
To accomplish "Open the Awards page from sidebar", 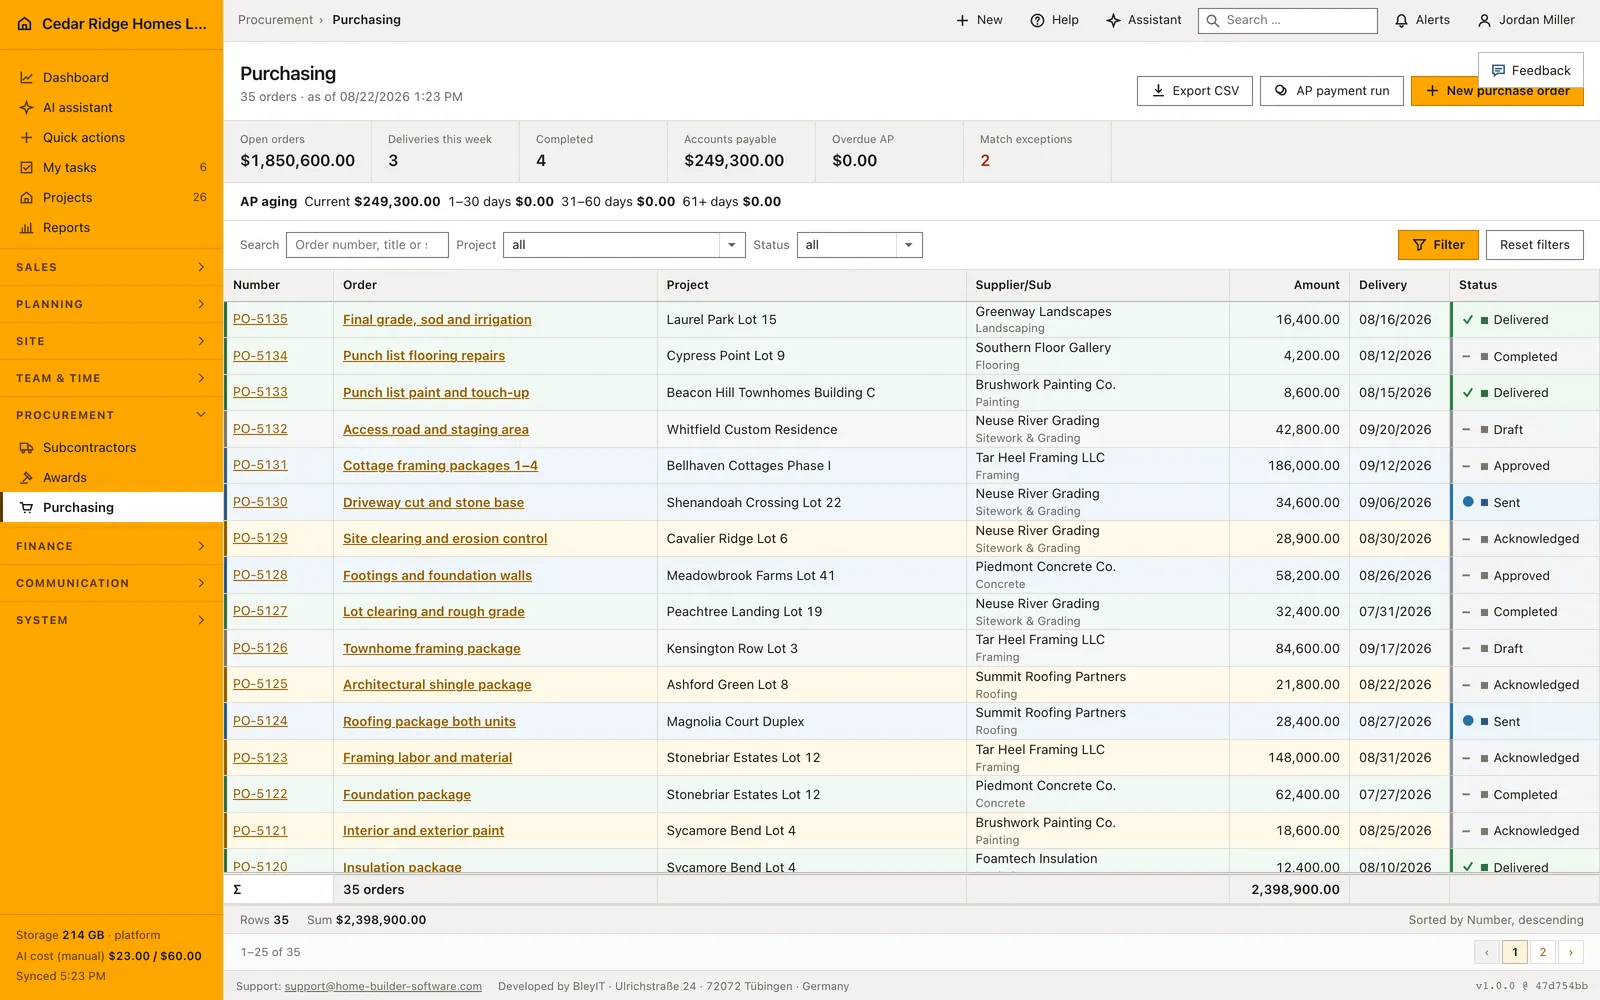I will (x=111, y=478).
